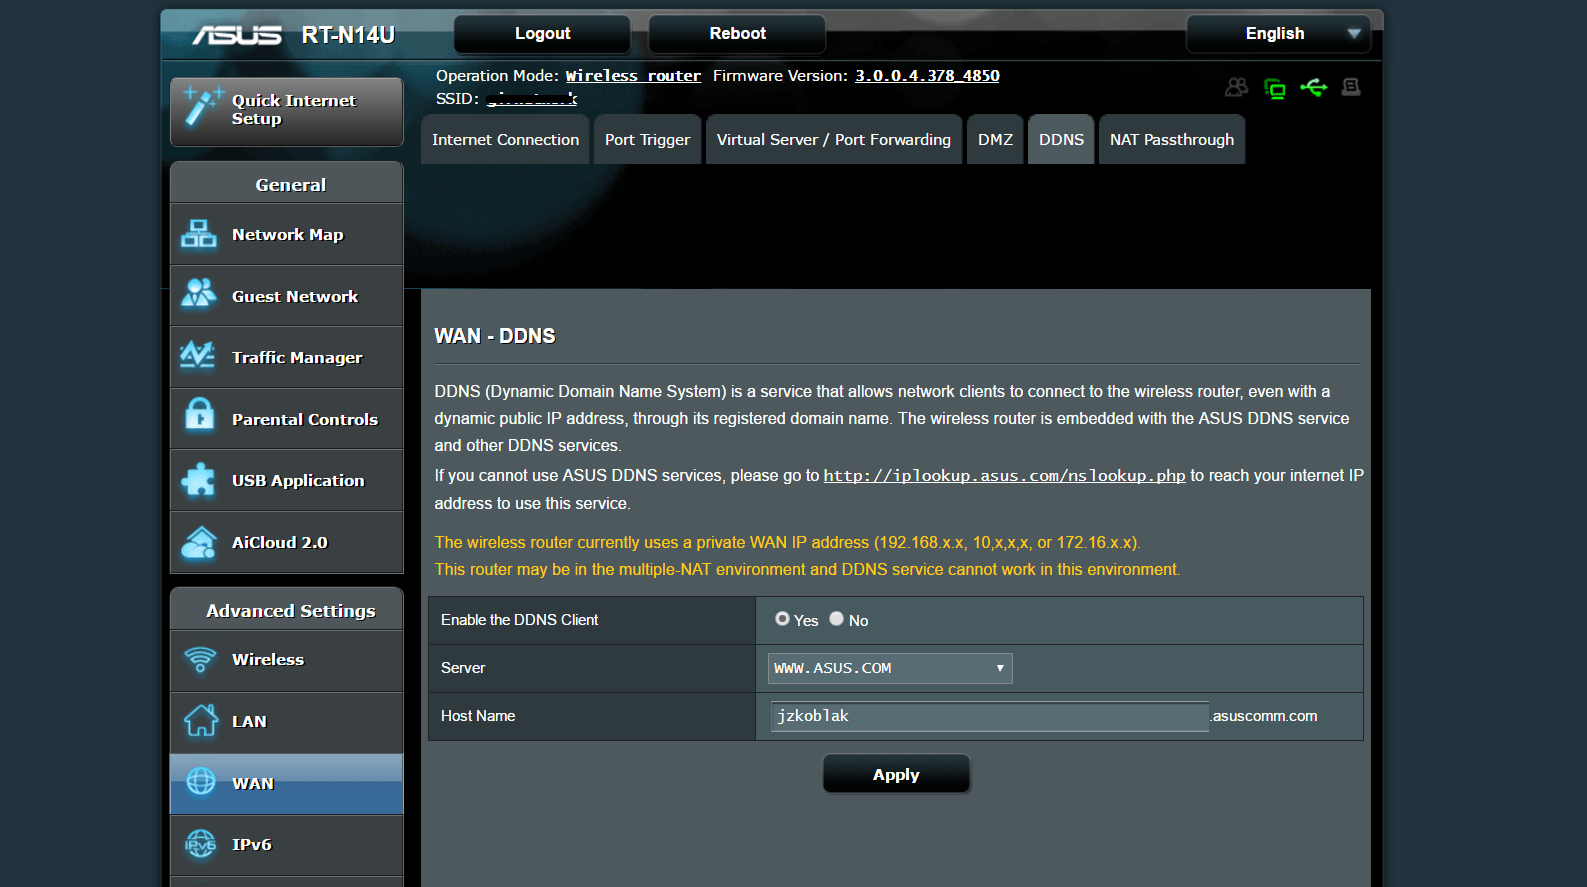Open Guest Network via its people icon
This screenshot has width=1587, height=887.
198,295
